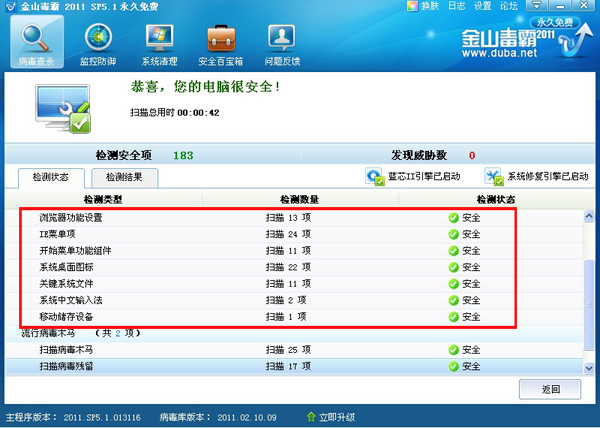Open the title bar dropdown menu button
This screenshot has width=600, height=428.
537,5
